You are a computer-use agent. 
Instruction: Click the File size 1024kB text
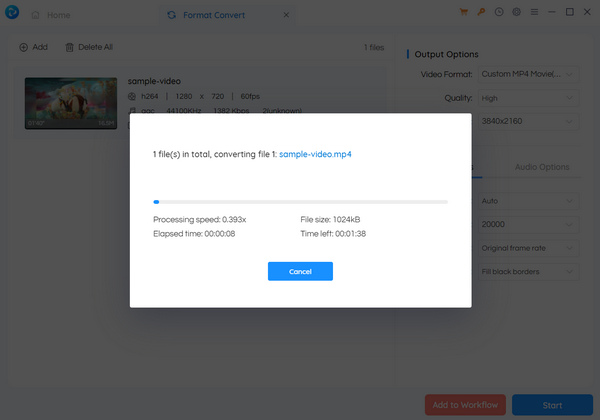pyautogui.click(x=330, y=220)
